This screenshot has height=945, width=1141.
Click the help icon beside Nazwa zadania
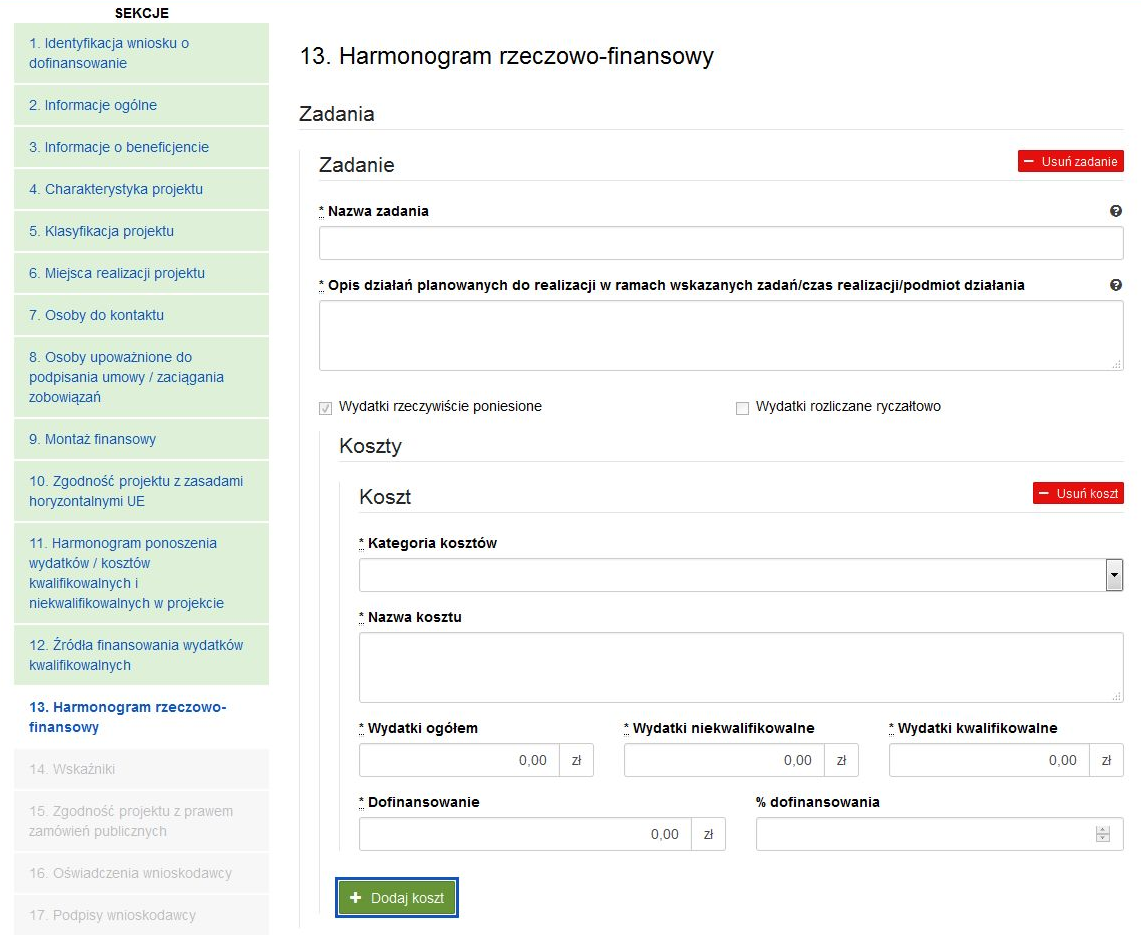point(1116,211)
